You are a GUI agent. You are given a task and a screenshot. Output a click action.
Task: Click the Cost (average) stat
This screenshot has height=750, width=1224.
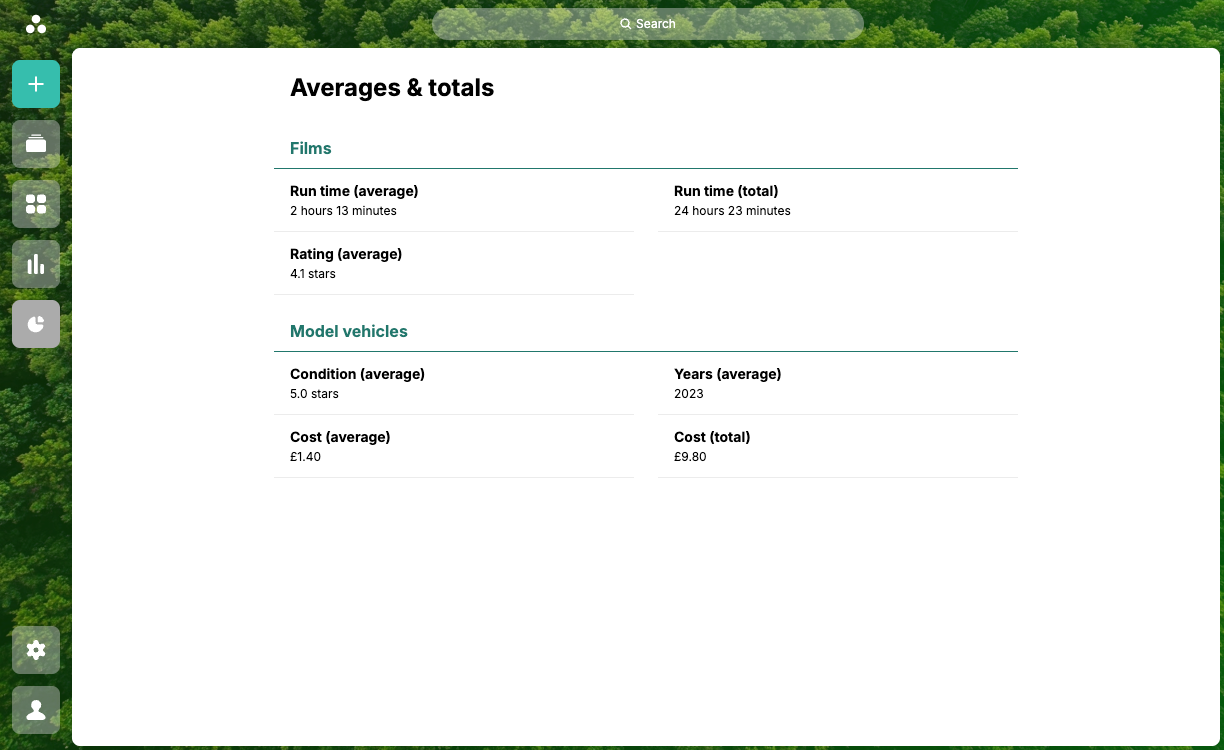pyautogui.click(x=340, y=446)
